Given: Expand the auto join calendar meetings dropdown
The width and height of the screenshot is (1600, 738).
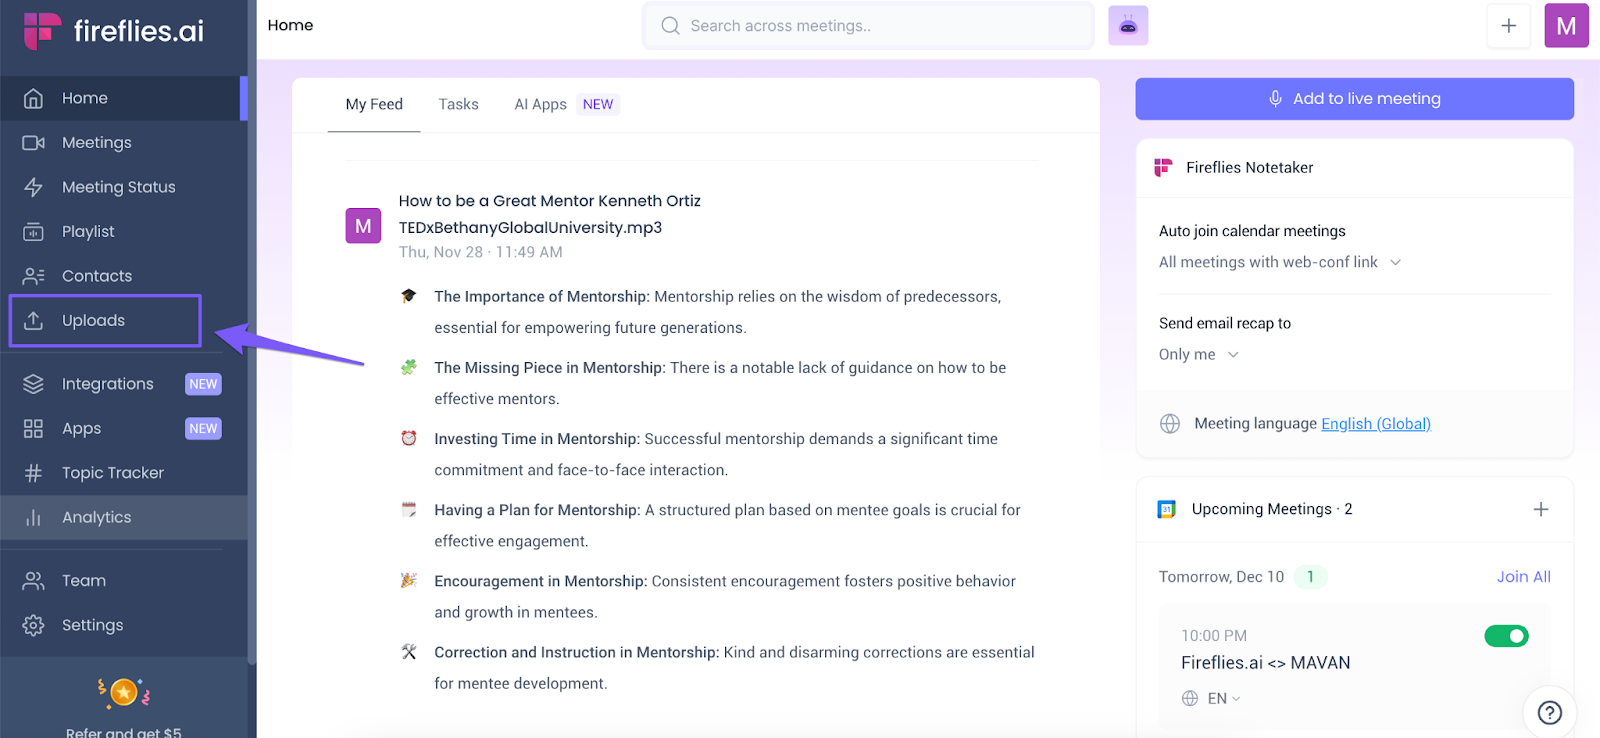Looking at the screenshot, I should 1280,262.
